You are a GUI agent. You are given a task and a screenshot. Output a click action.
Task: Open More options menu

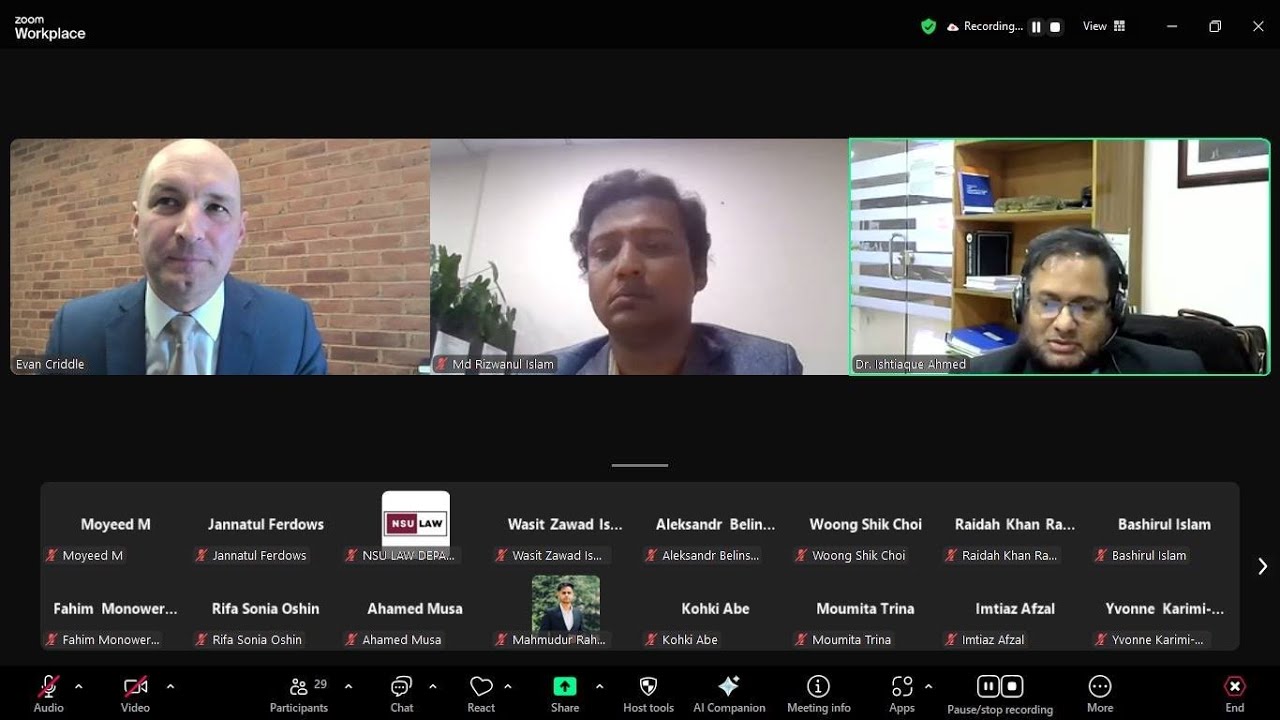click(1100, 693)
